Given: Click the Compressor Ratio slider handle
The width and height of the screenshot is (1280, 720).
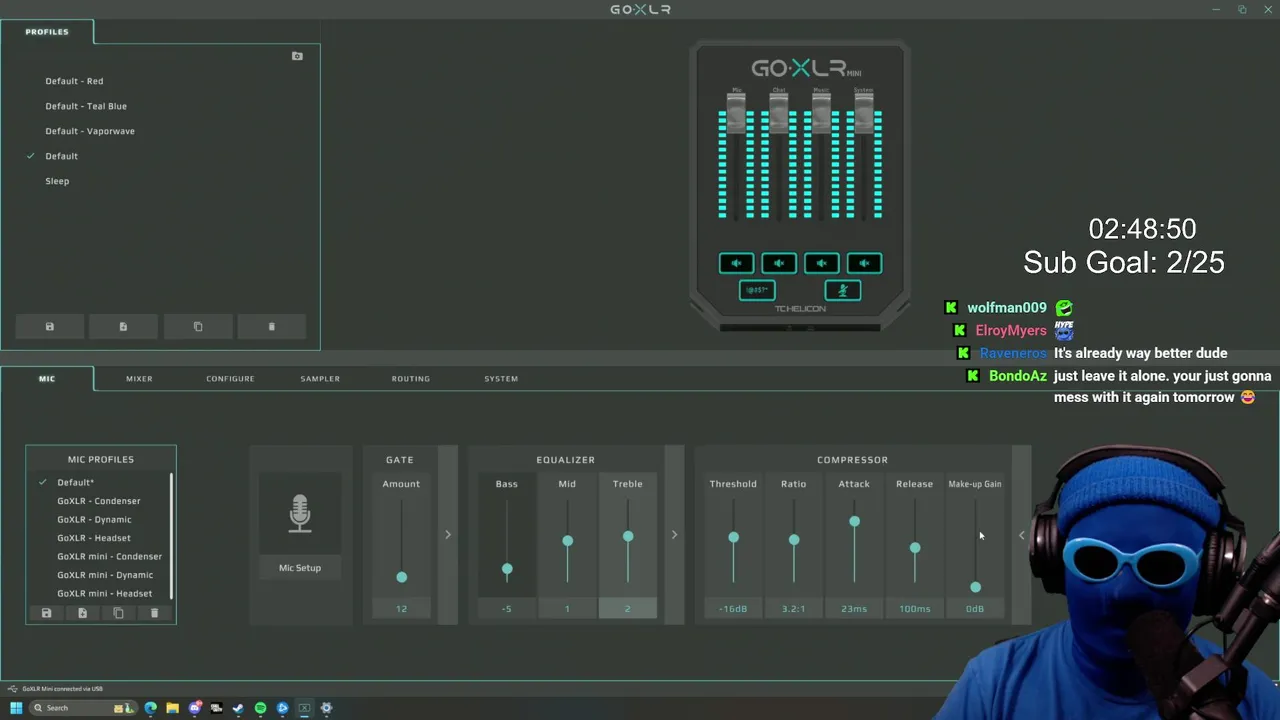Looking at the screenshot, I should point(794,540).
